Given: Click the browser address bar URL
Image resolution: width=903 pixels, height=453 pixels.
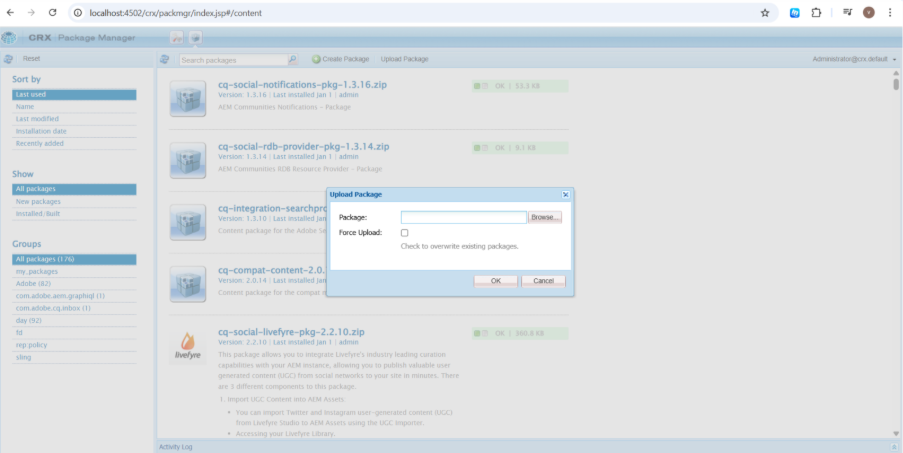Looking at the screenshot, I should pyautogui.click(x=176, y=13).
